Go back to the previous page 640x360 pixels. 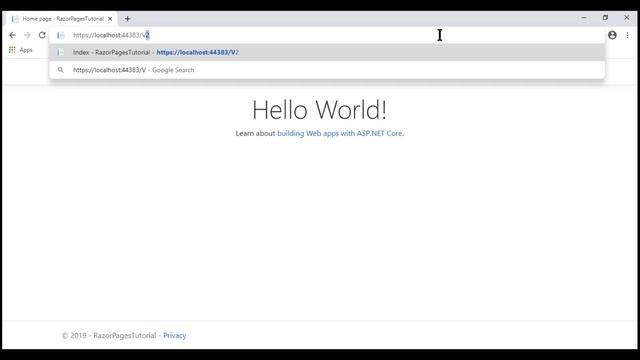click(x=12, y=35)
